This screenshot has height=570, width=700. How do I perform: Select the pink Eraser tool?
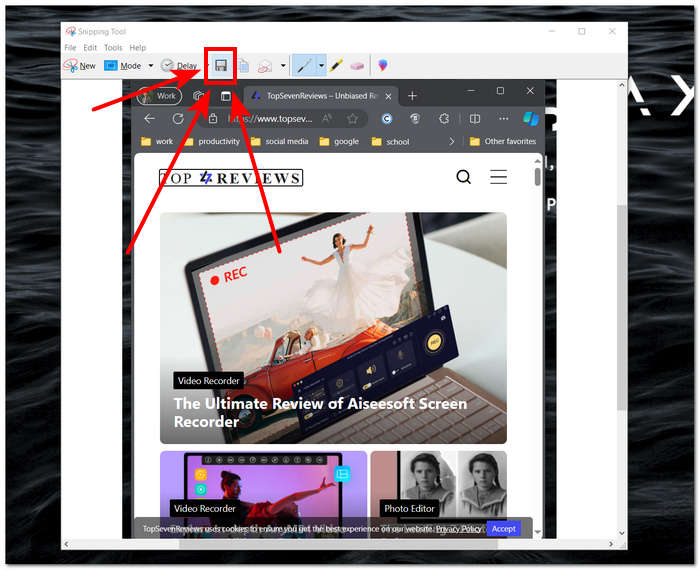[x=358, y=66]
